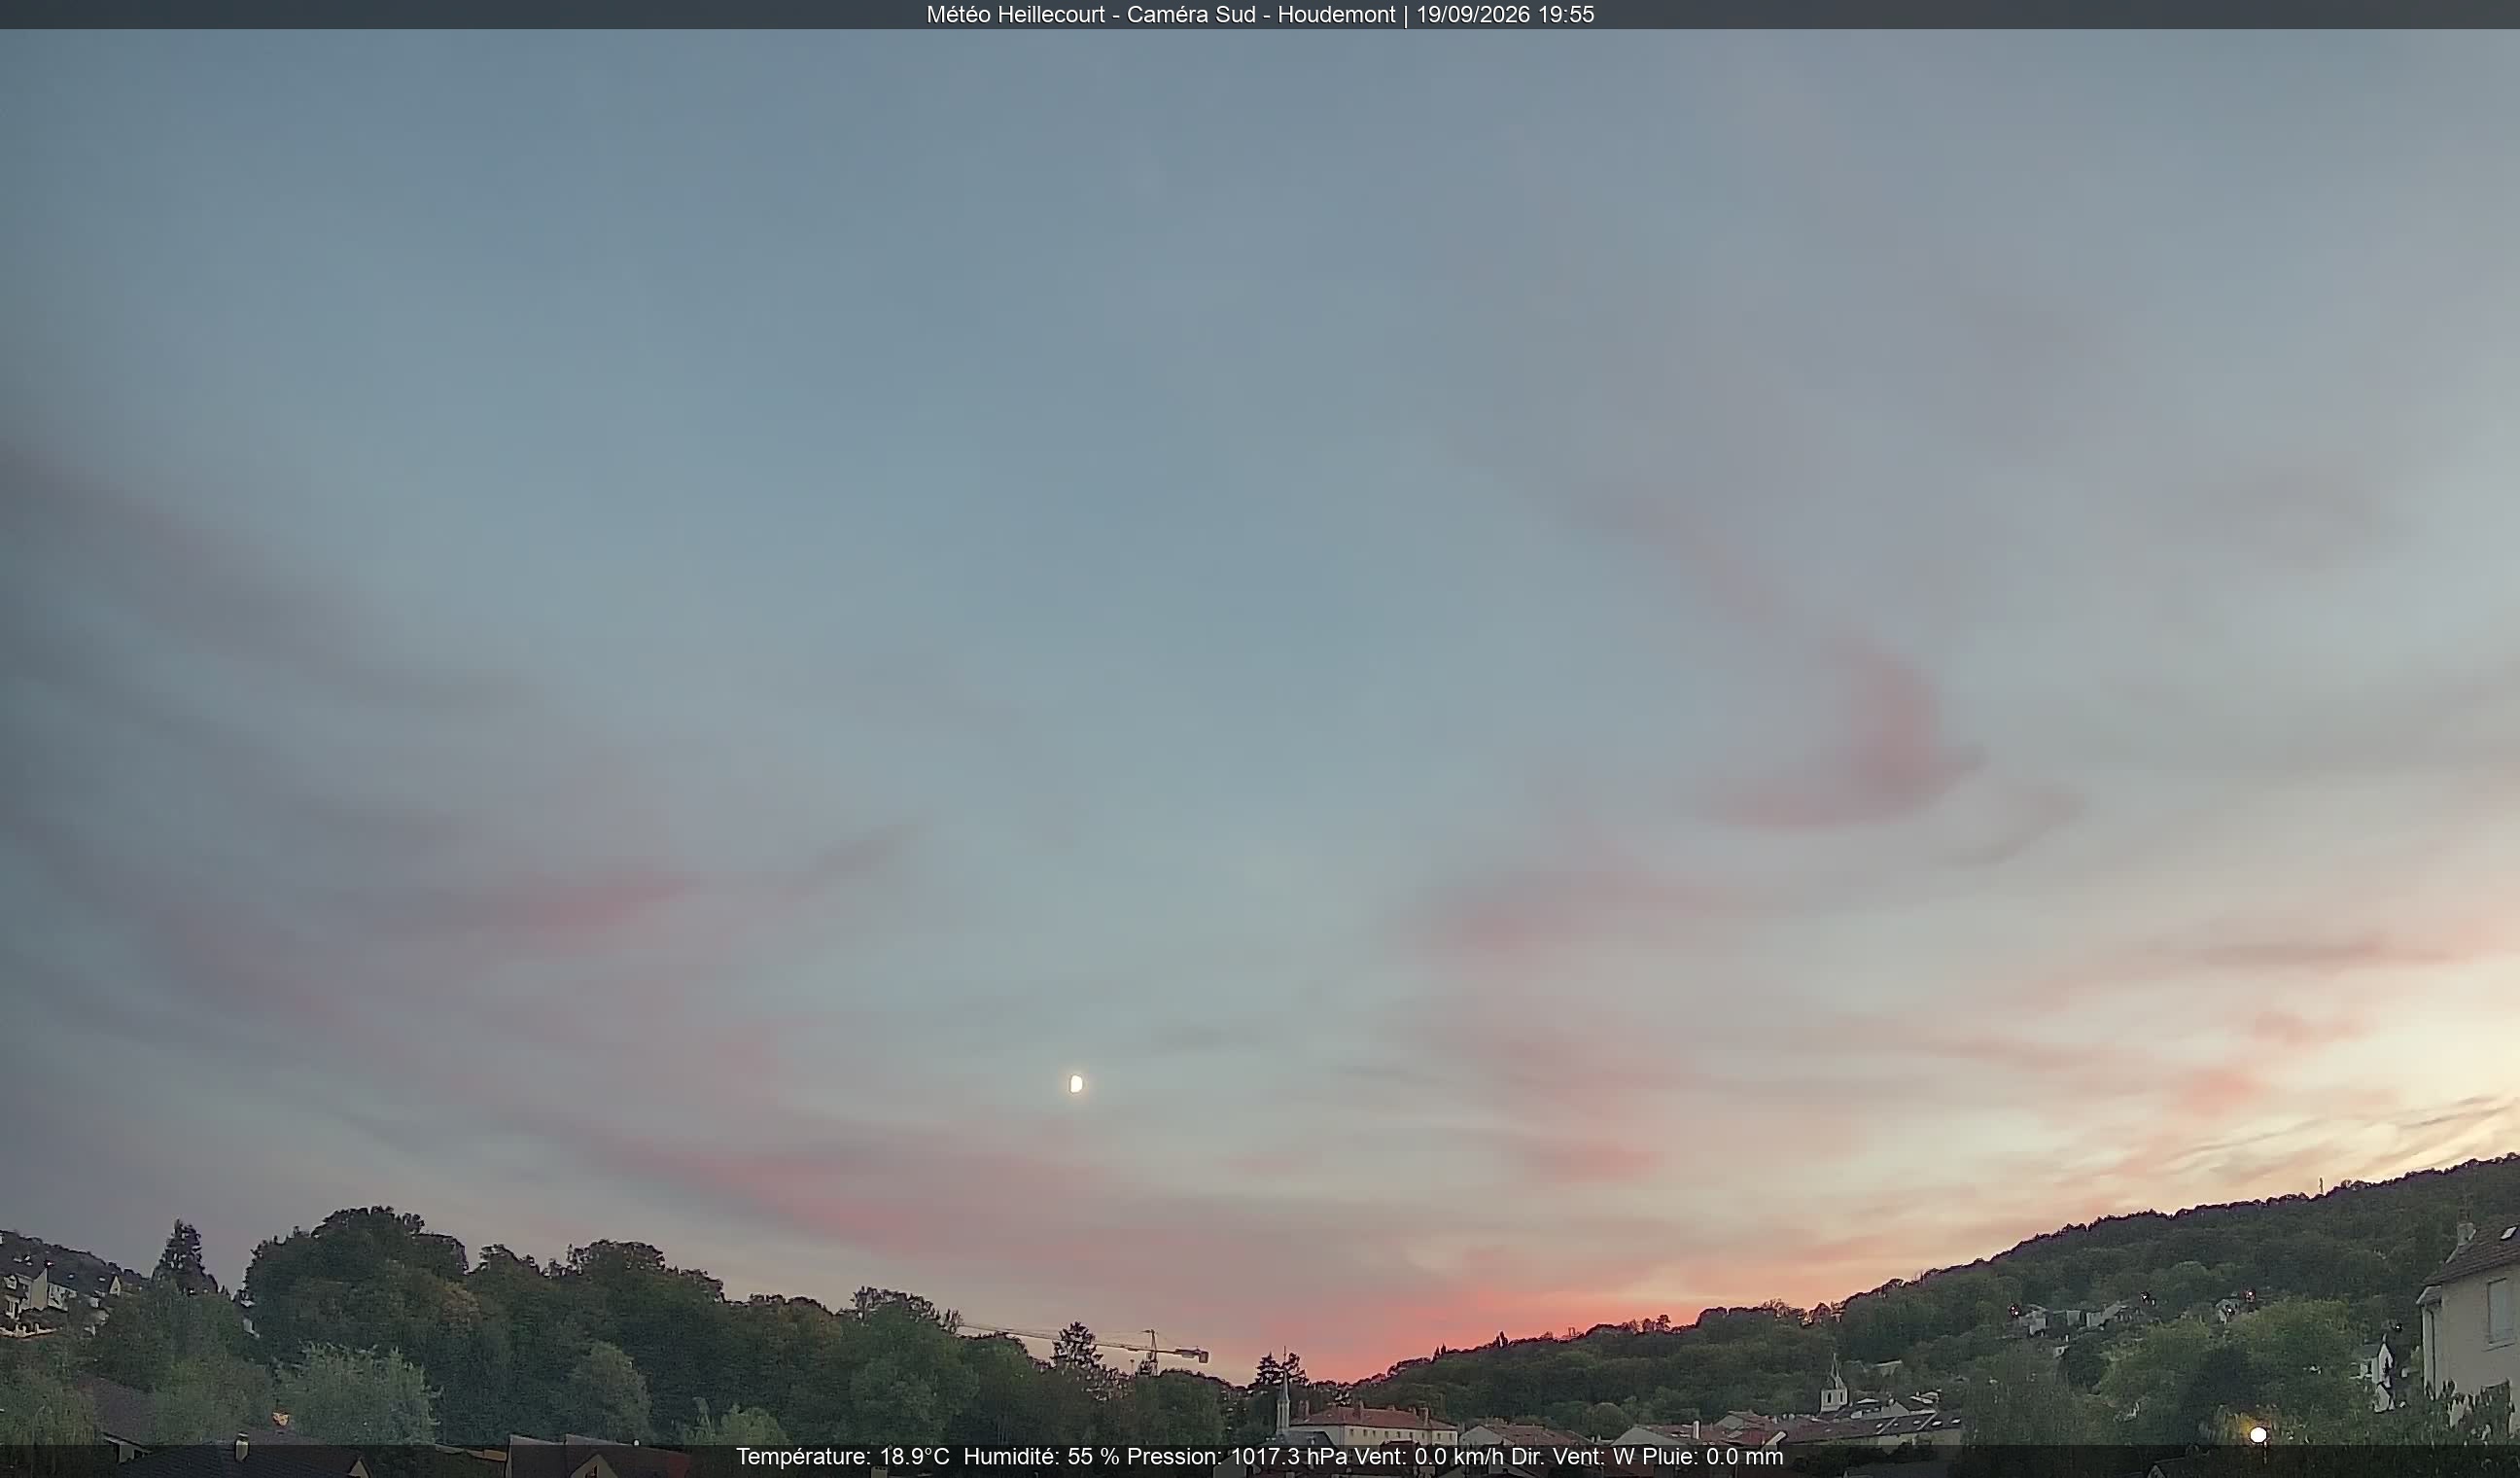Click the white church steeple on the hillside
The width and height of the screenshot is (2520, 1478).
click(x=1833, y=1385)
